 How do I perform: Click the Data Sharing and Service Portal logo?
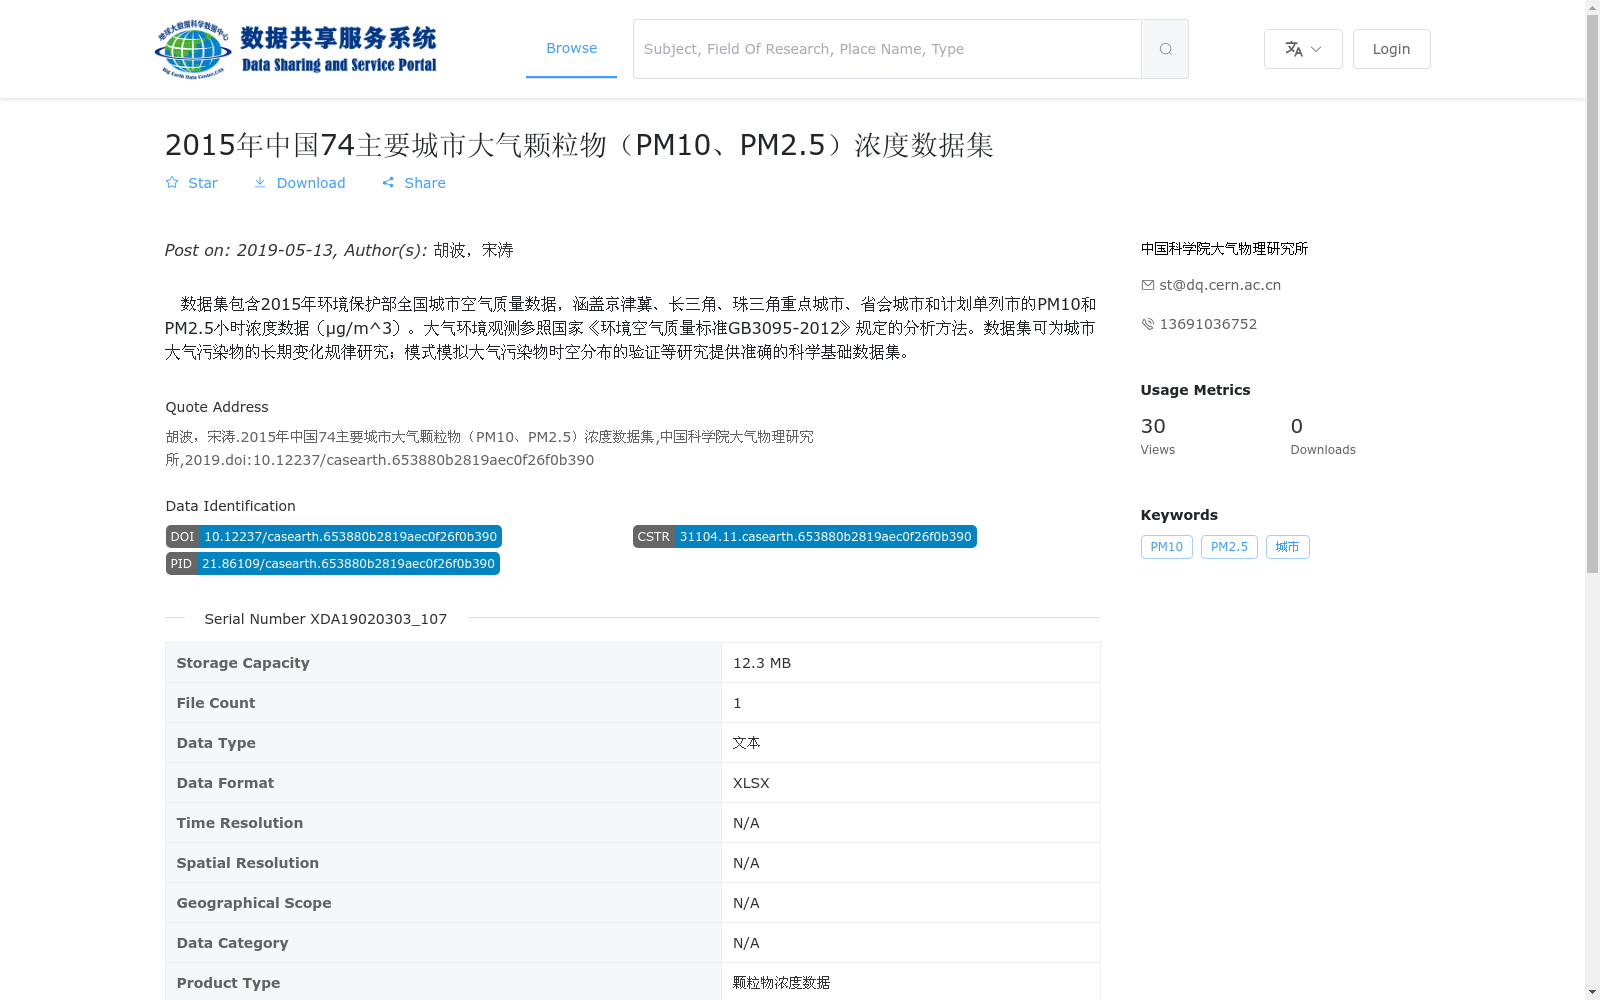296,49
